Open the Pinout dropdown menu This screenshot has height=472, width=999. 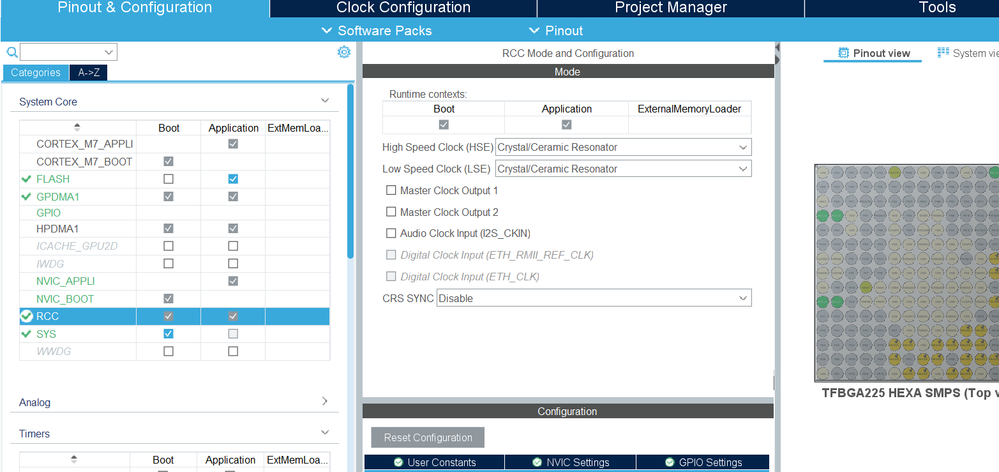pos(556,31)
